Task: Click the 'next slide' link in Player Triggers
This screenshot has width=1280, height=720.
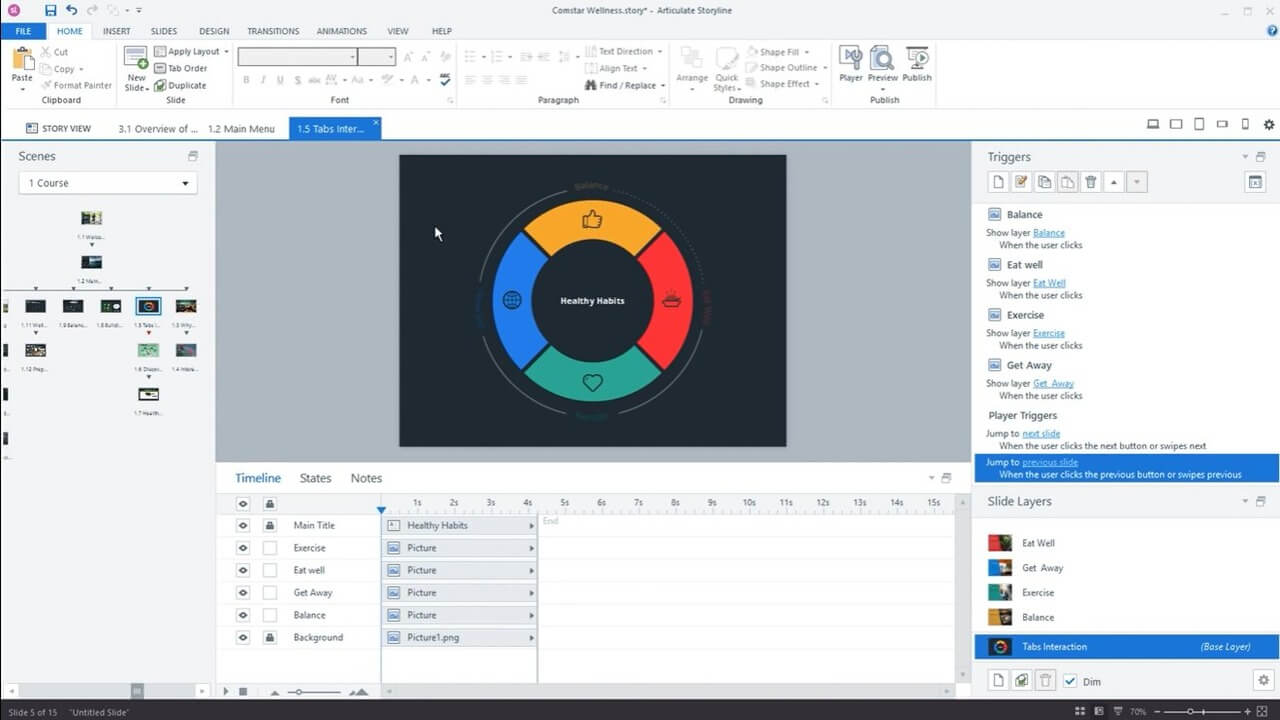Action: [x=1041, y=433]
